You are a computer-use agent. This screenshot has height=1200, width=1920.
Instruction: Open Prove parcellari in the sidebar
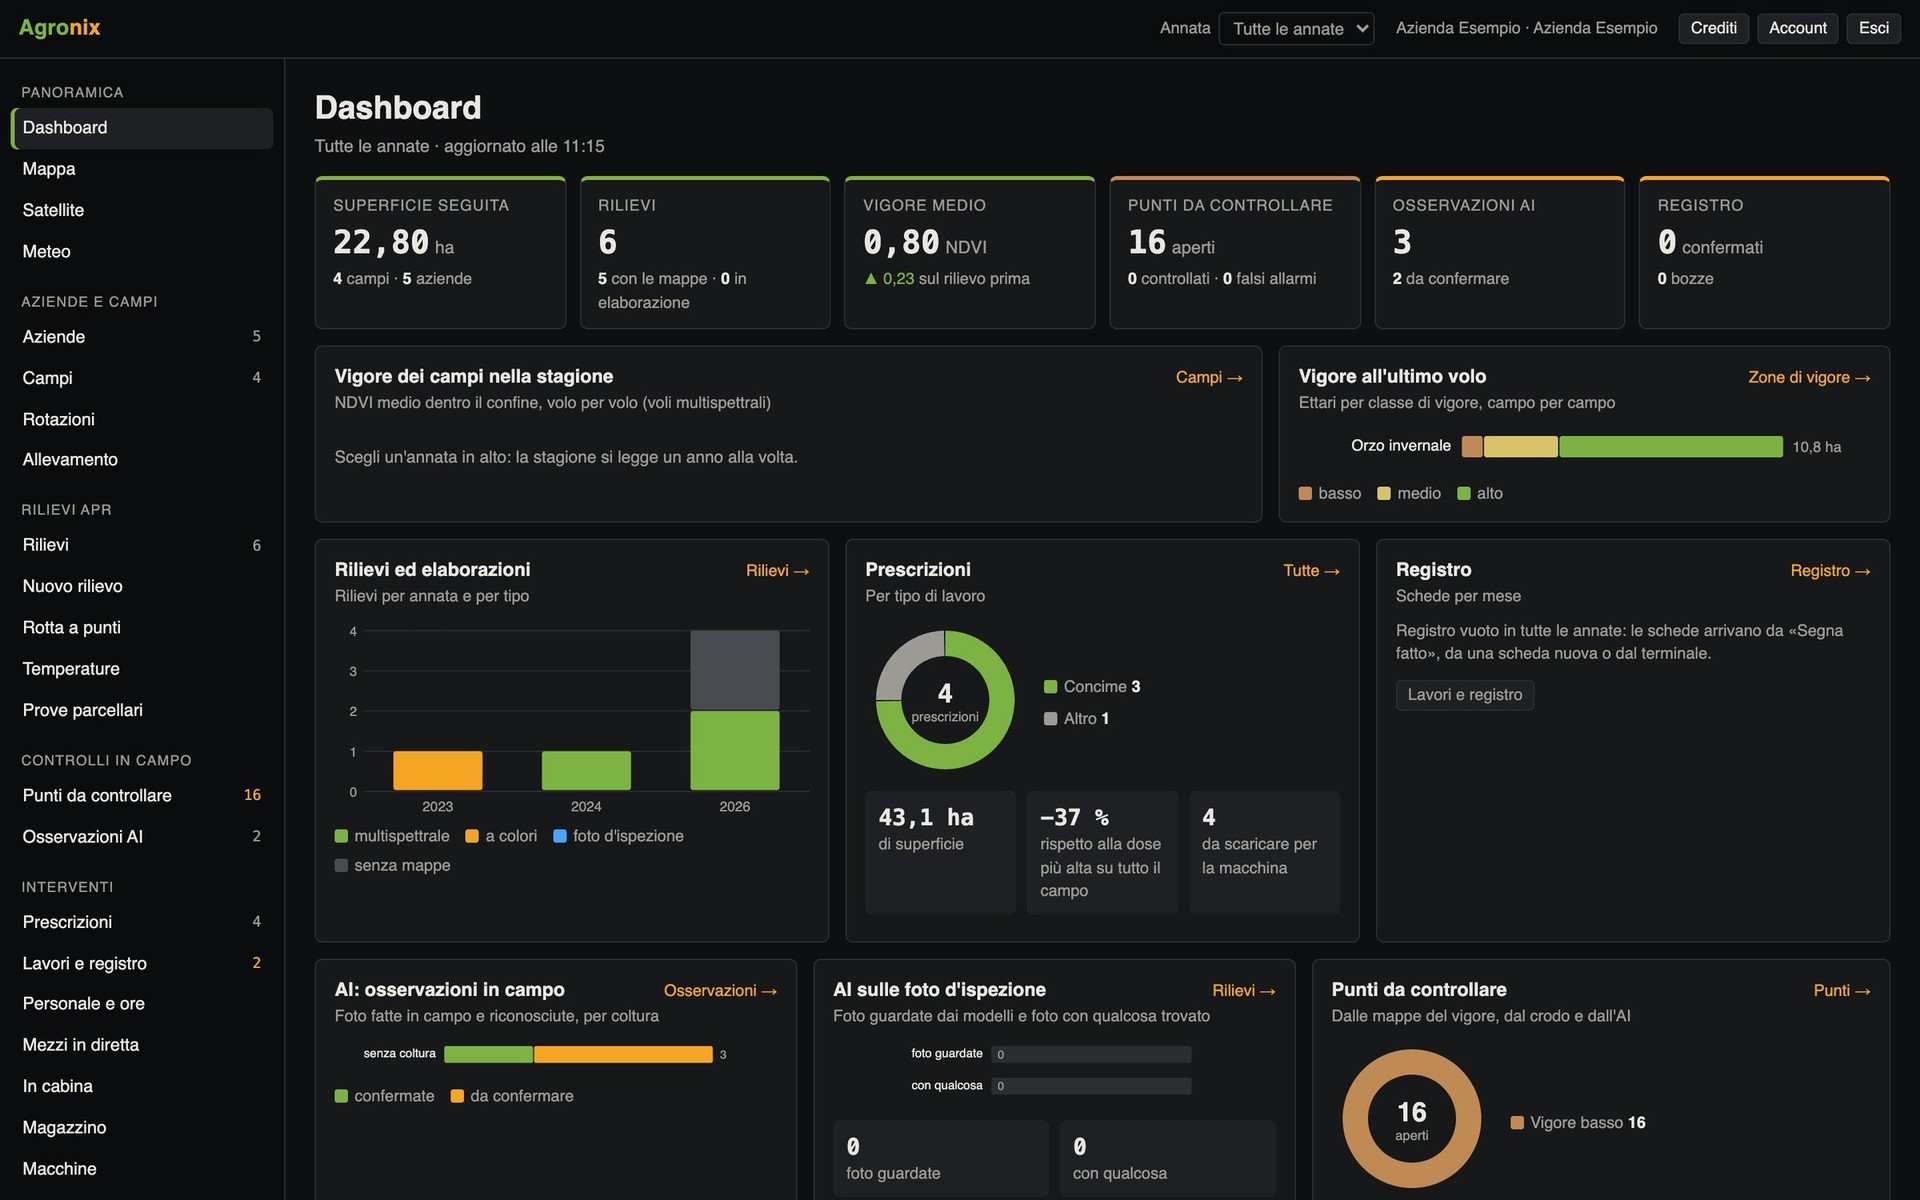click(x=142, y=710)
